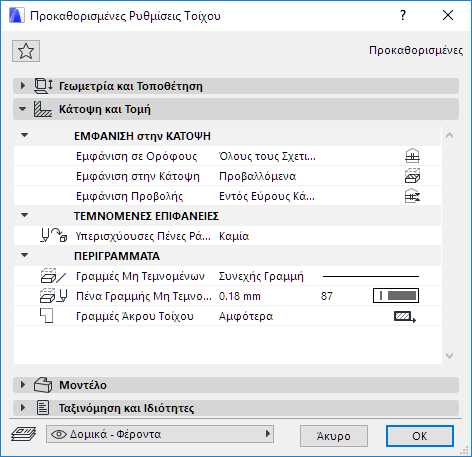Click the Προκαθορισμένες label at top right
472x457 pixels.
[416, 50]
